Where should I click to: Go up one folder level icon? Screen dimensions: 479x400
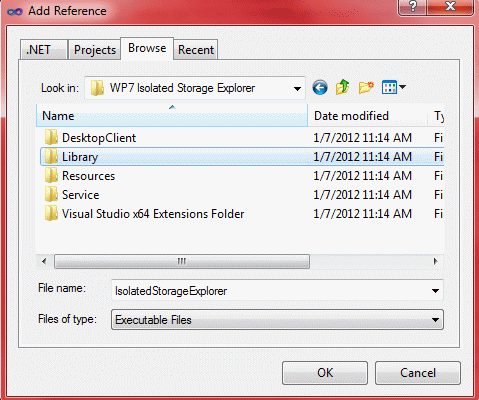click(x=343, y=87)
